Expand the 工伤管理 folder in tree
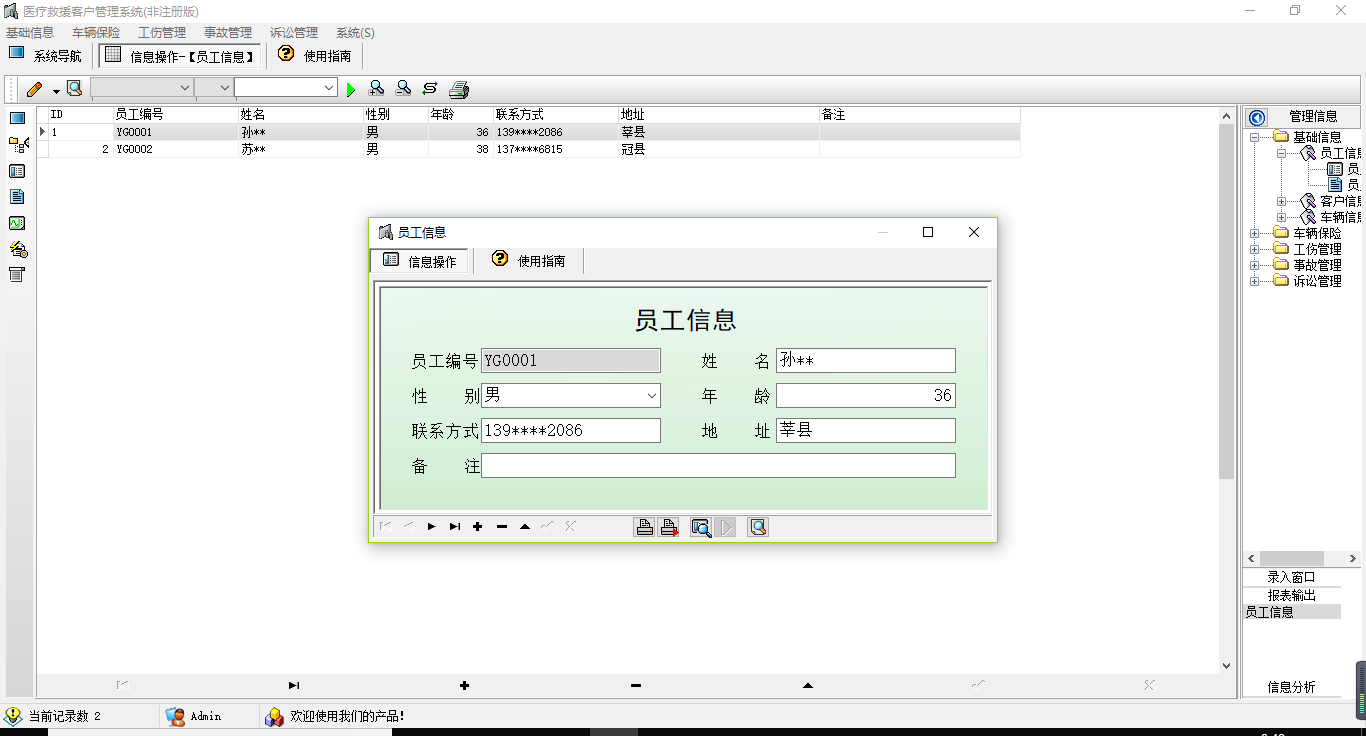The height and width of the screenshot is (736, 1366). (1254, 249)
